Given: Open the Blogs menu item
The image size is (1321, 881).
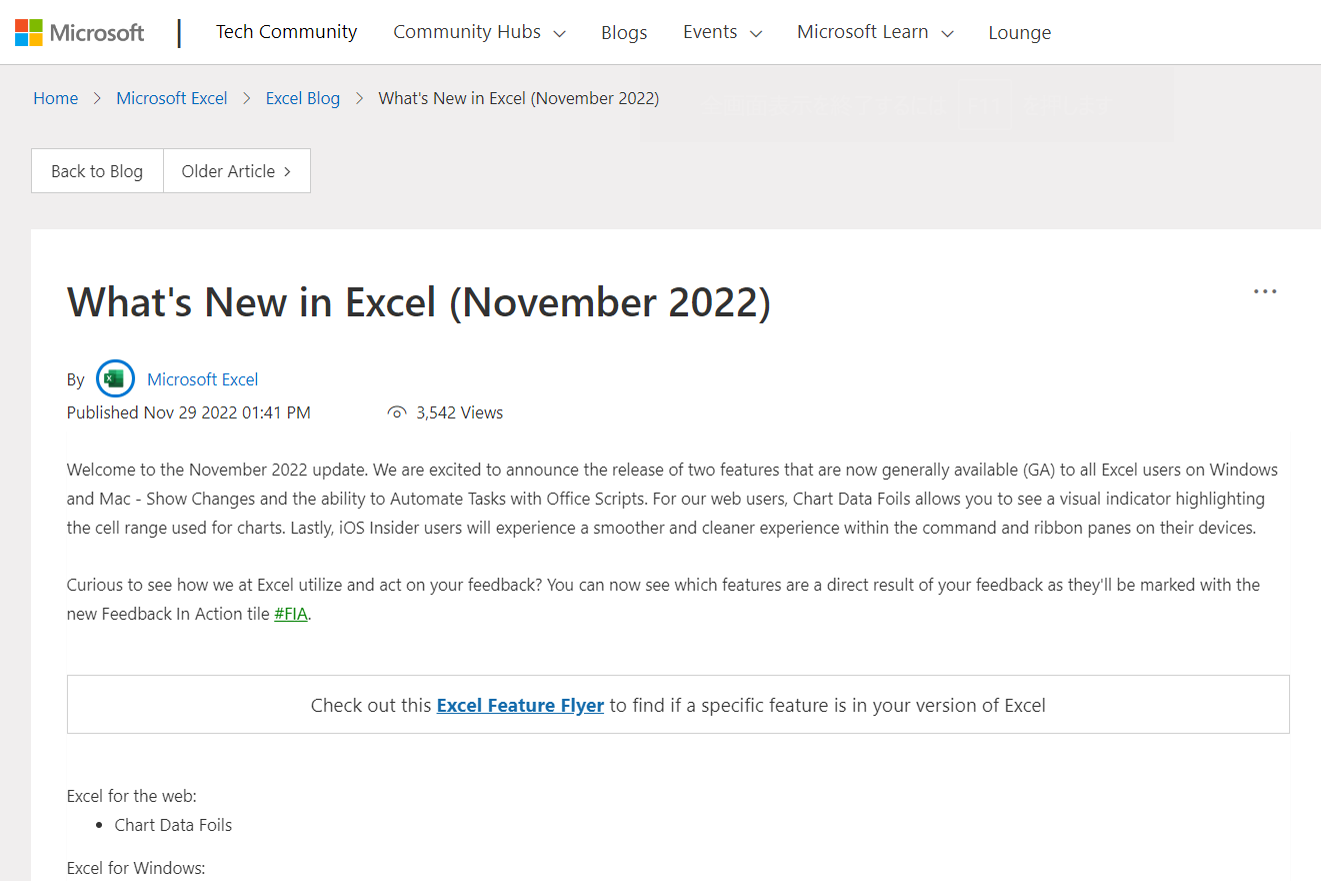Looking at the screenshot, I should pyautogui.click(x=624, y=32).
